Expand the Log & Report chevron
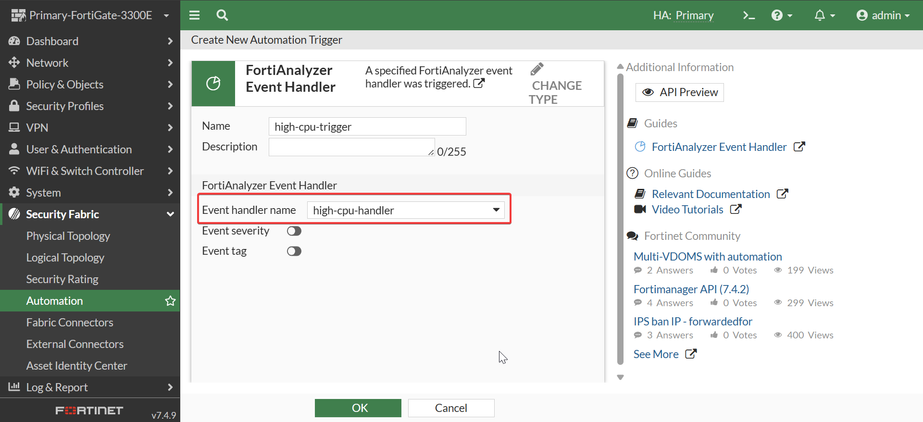Viewport: 923px width, 422px height. 170,387
